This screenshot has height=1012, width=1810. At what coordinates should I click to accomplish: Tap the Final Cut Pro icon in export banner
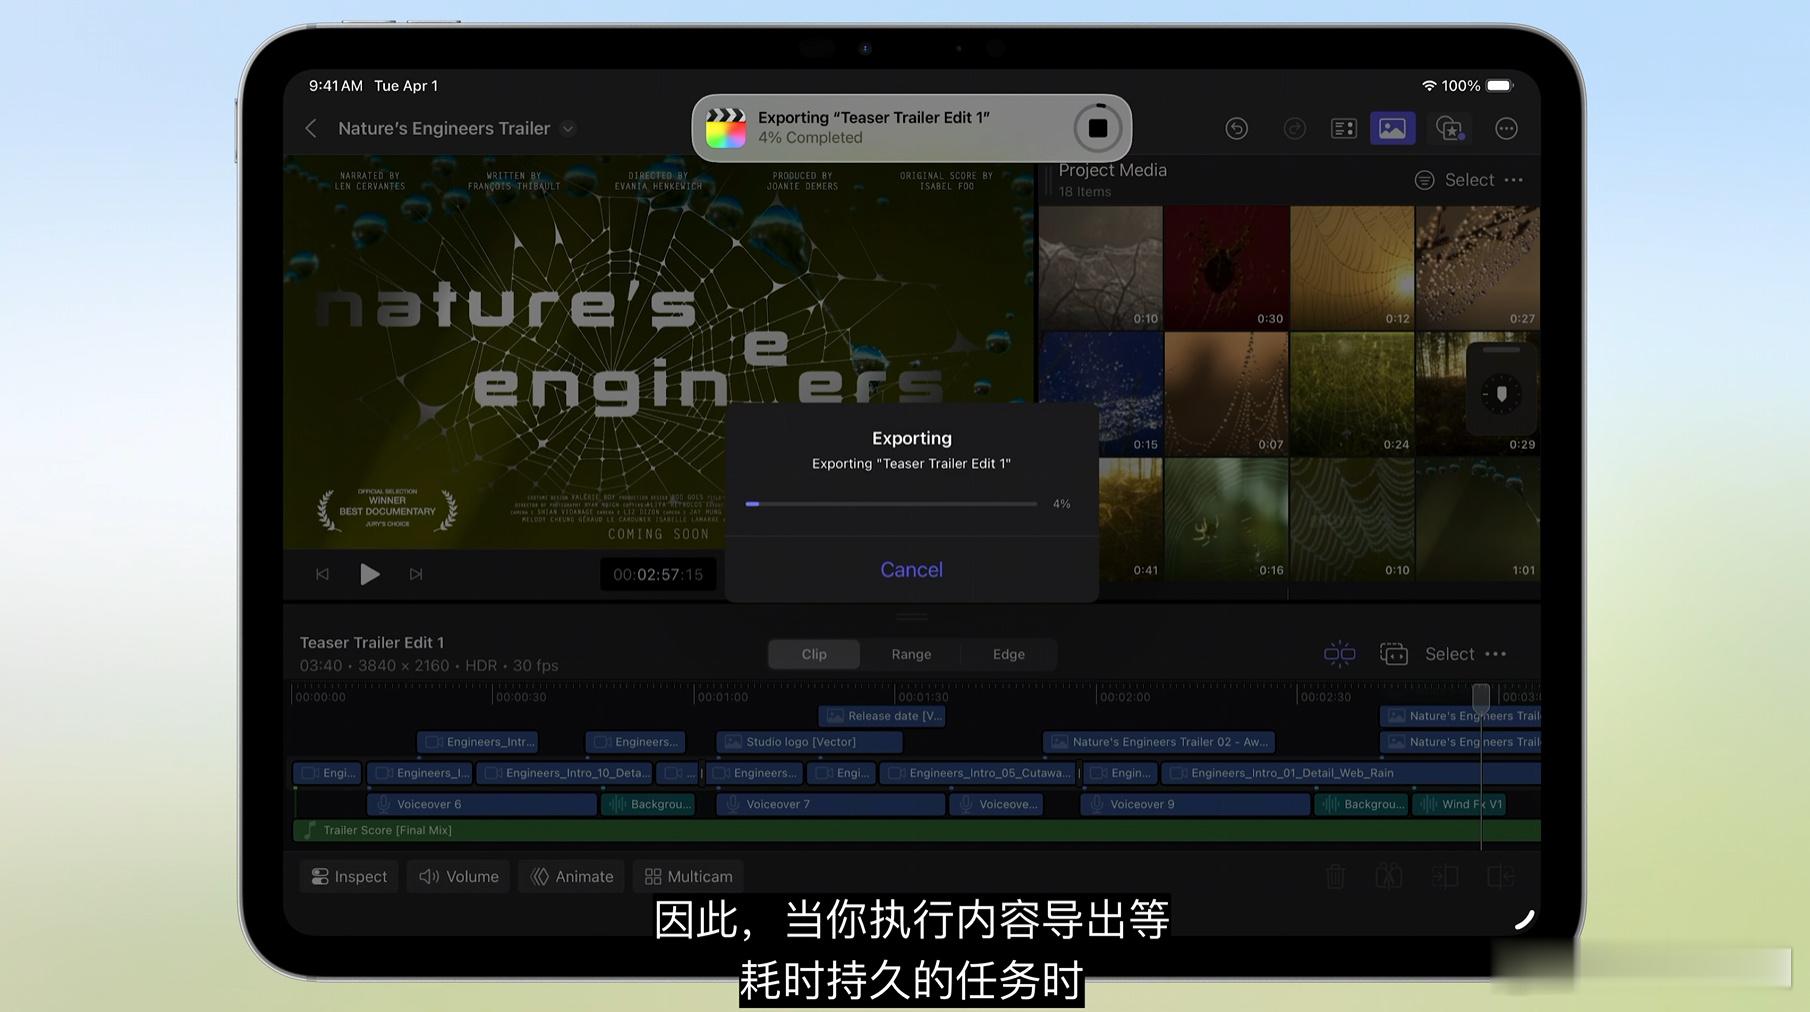click(x=726, y=128)
